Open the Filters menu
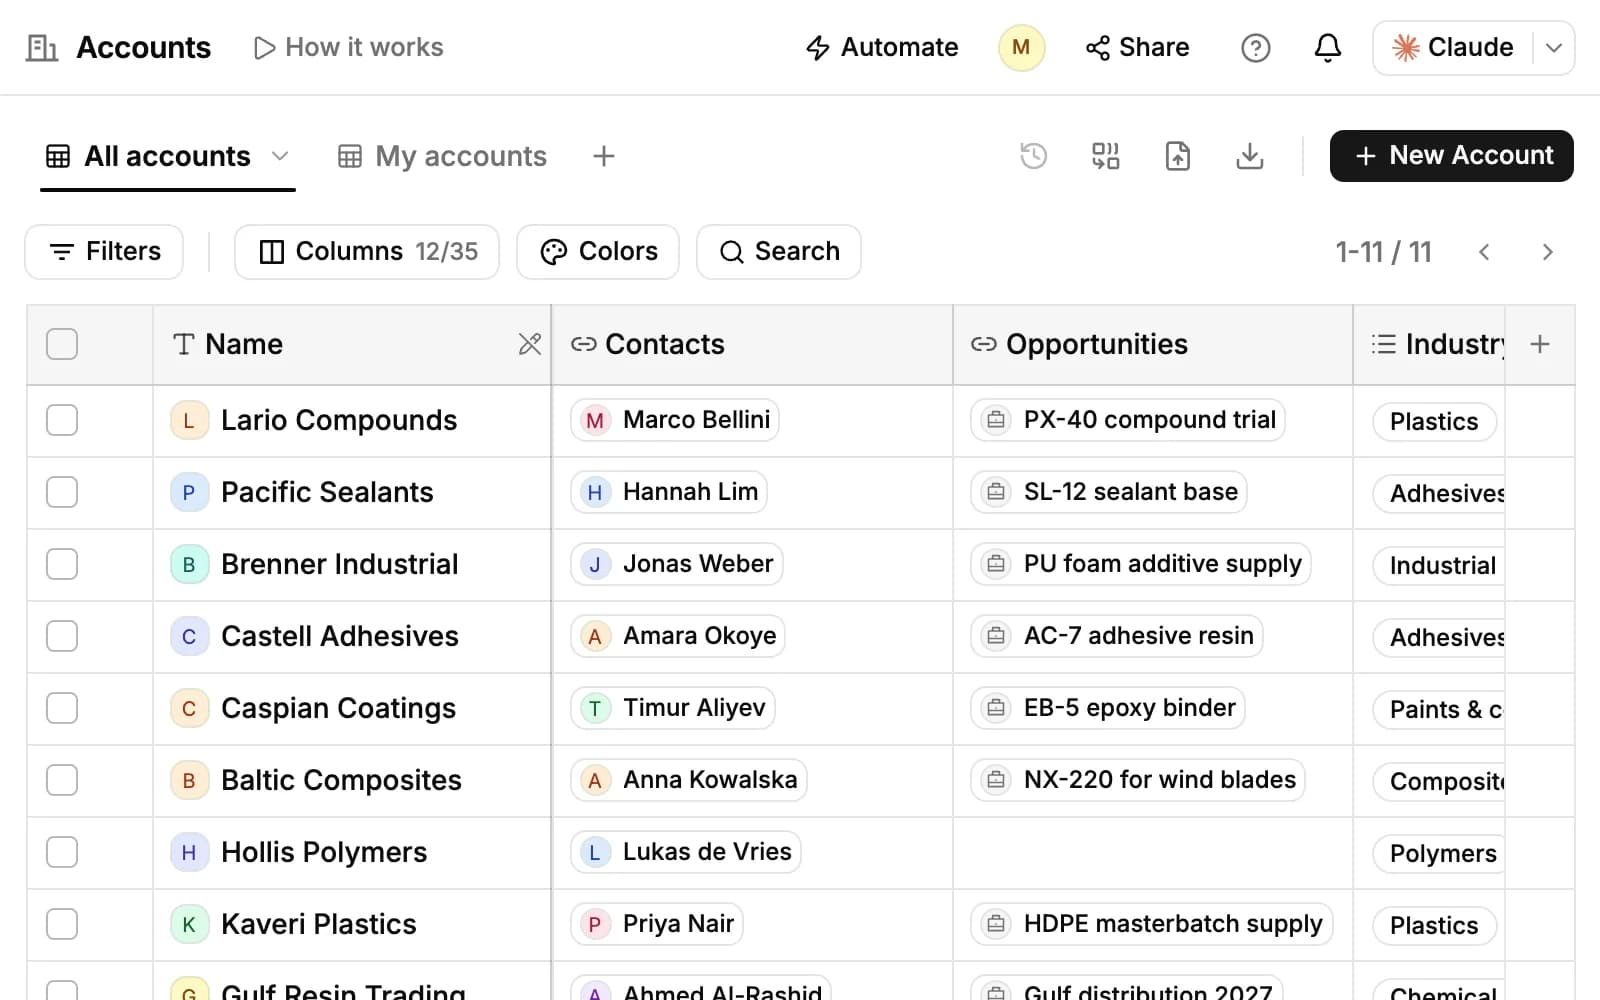 [x=104, y=252]
